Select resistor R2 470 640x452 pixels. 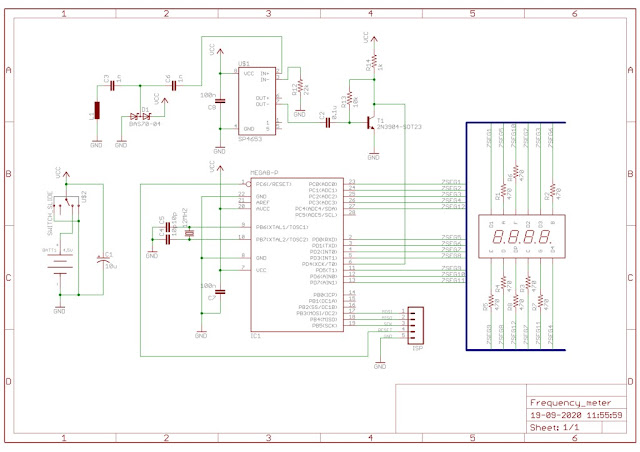coord(553,190)
